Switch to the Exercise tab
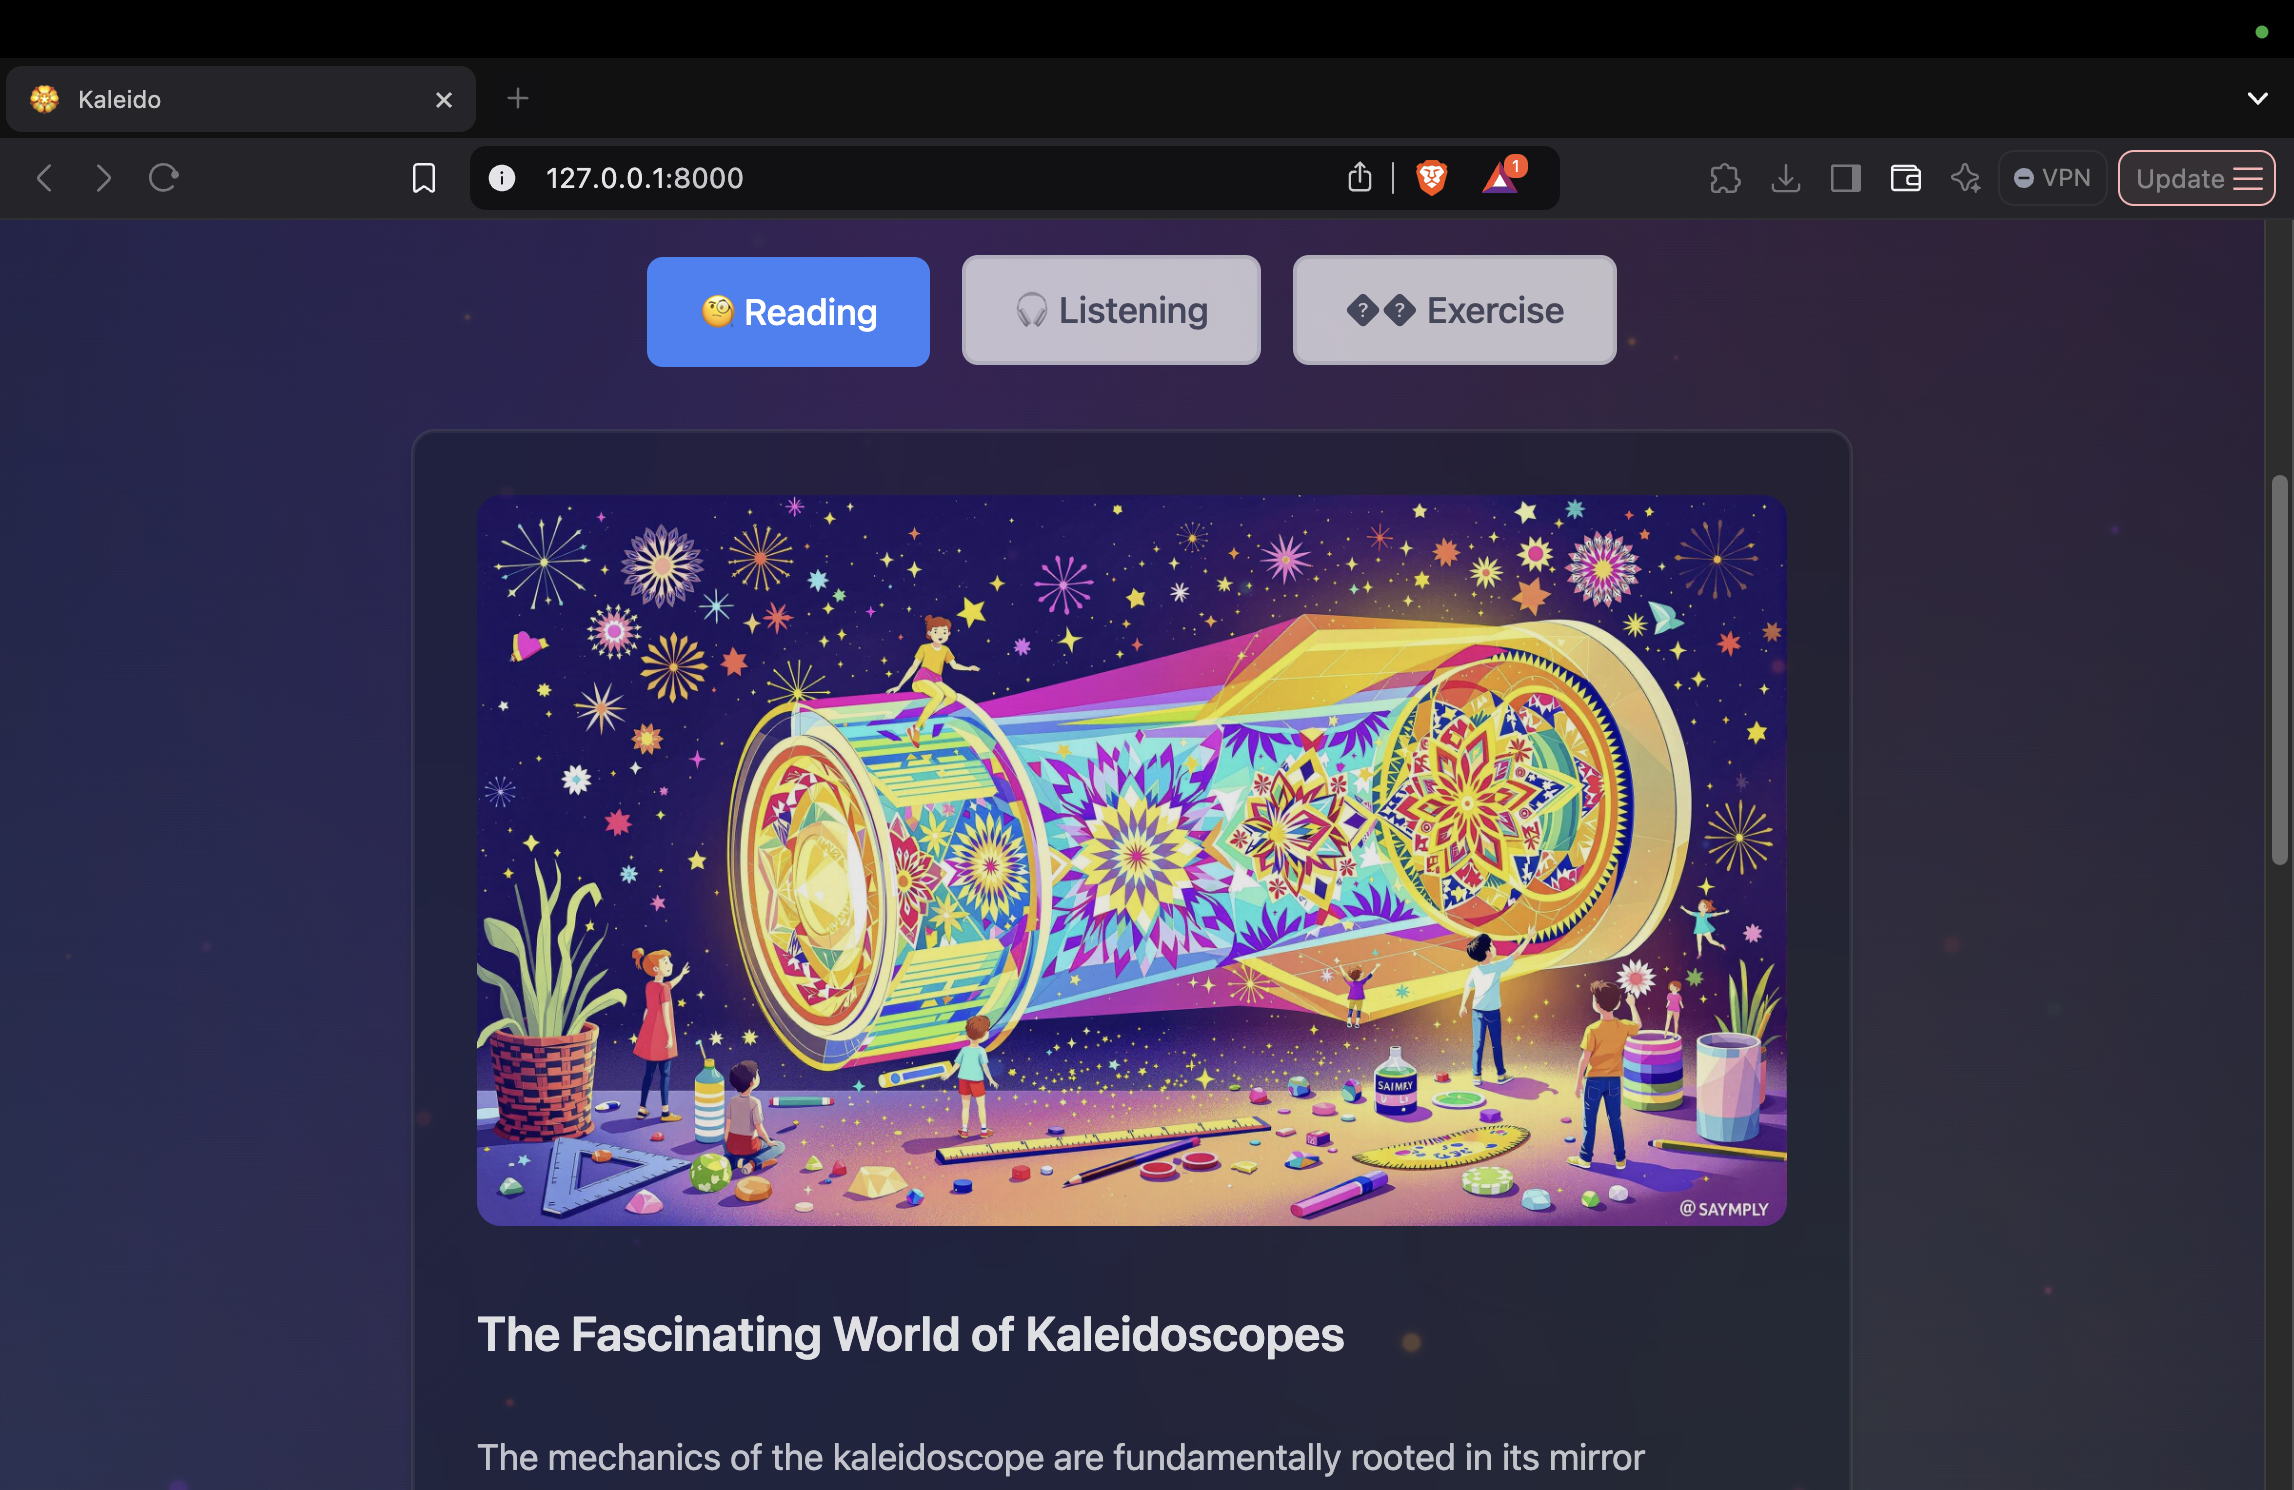Viewport: 2294px width, 1490px height. pos(1454,310)
